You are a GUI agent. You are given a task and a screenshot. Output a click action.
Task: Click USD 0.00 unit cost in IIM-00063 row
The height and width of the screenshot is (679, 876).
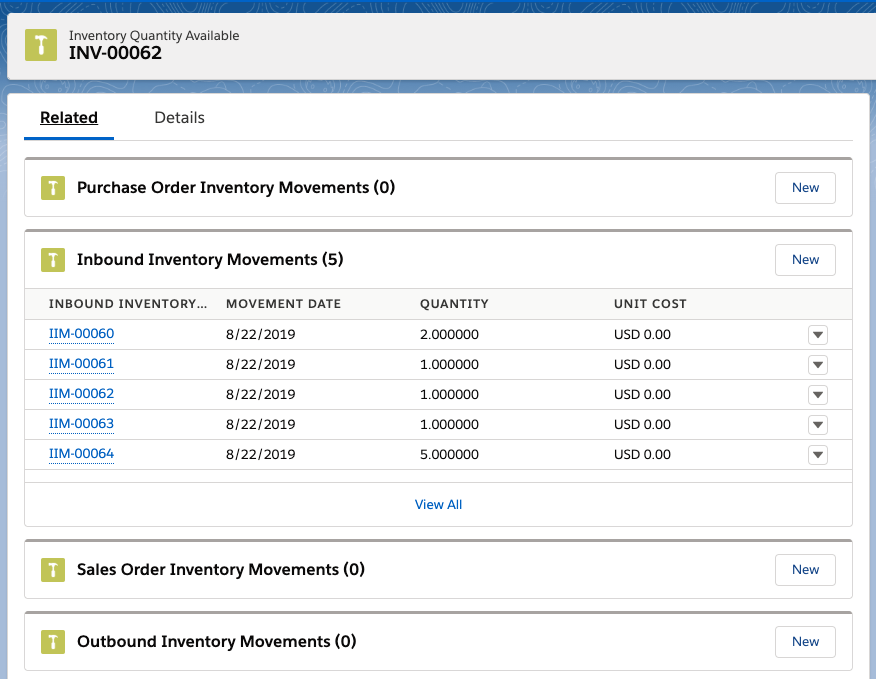(642, 425)
